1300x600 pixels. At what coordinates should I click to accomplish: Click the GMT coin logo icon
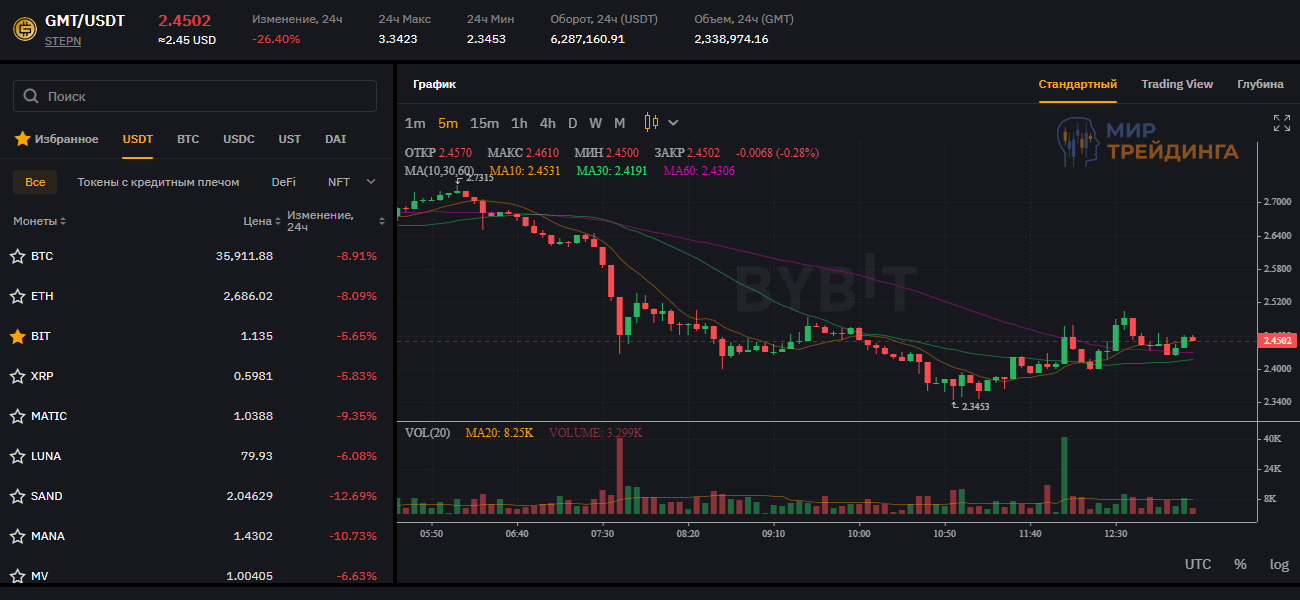pos(24,29)
